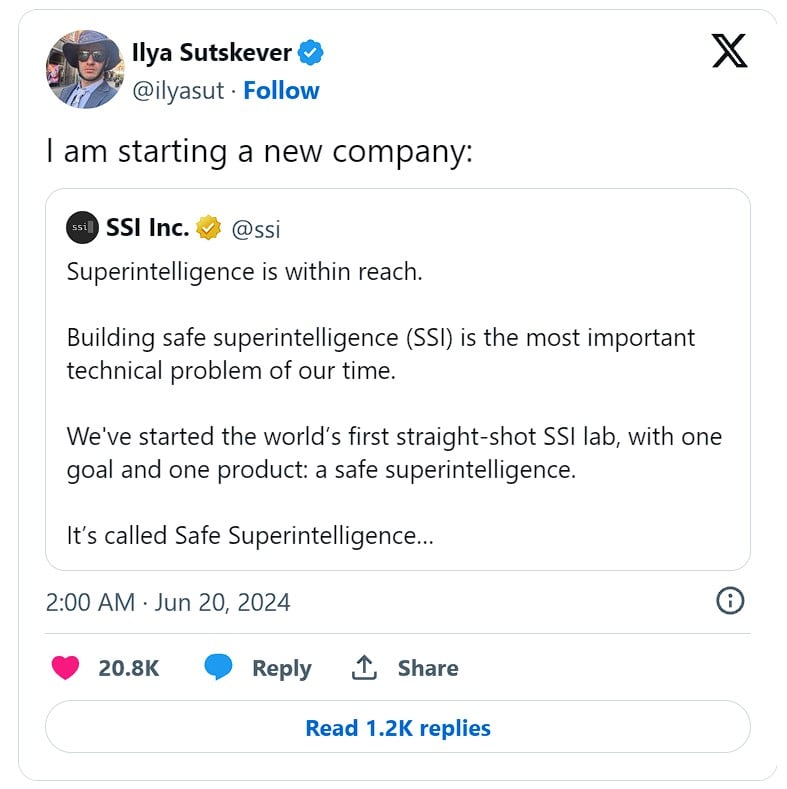Click the gold verified badge next to SSI Inc.

pyautogui.click(x=208, y=227)
